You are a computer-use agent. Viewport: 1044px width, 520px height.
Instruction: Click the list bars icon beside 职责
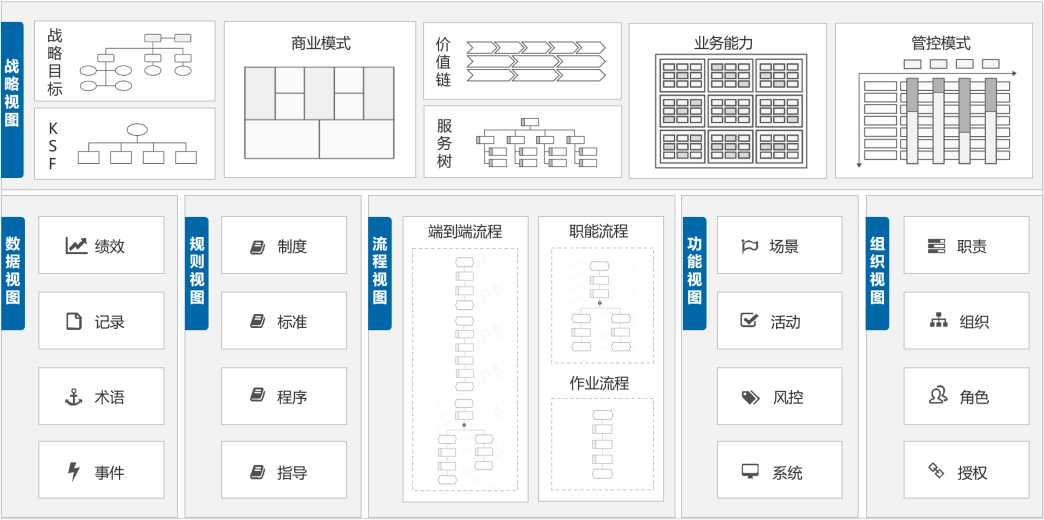pos(936,246)
